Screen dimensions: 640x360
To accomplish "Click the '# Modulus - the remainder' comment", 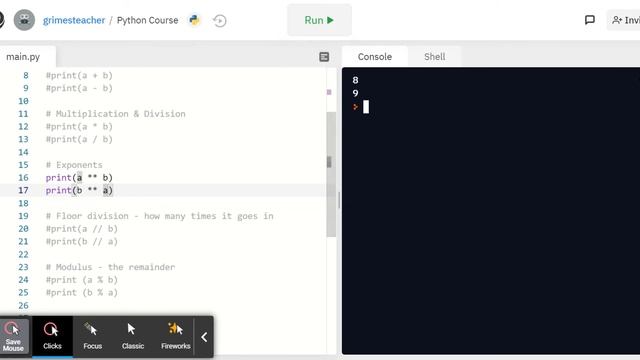I will tap(110, 267).
